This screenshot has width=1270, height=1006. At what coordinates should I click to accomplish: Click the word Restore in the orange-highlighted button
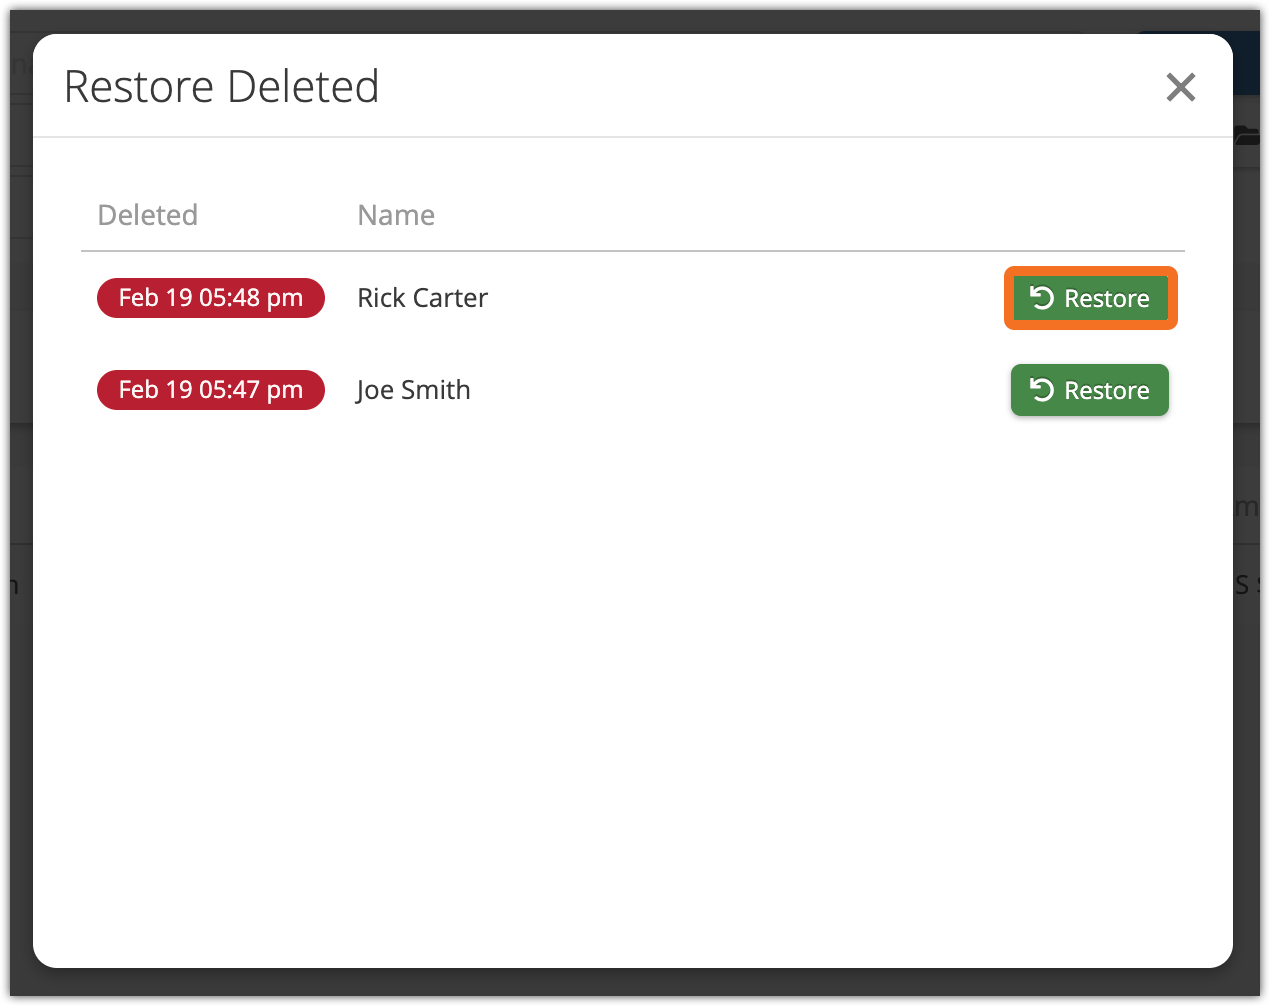coord(1106,298)
